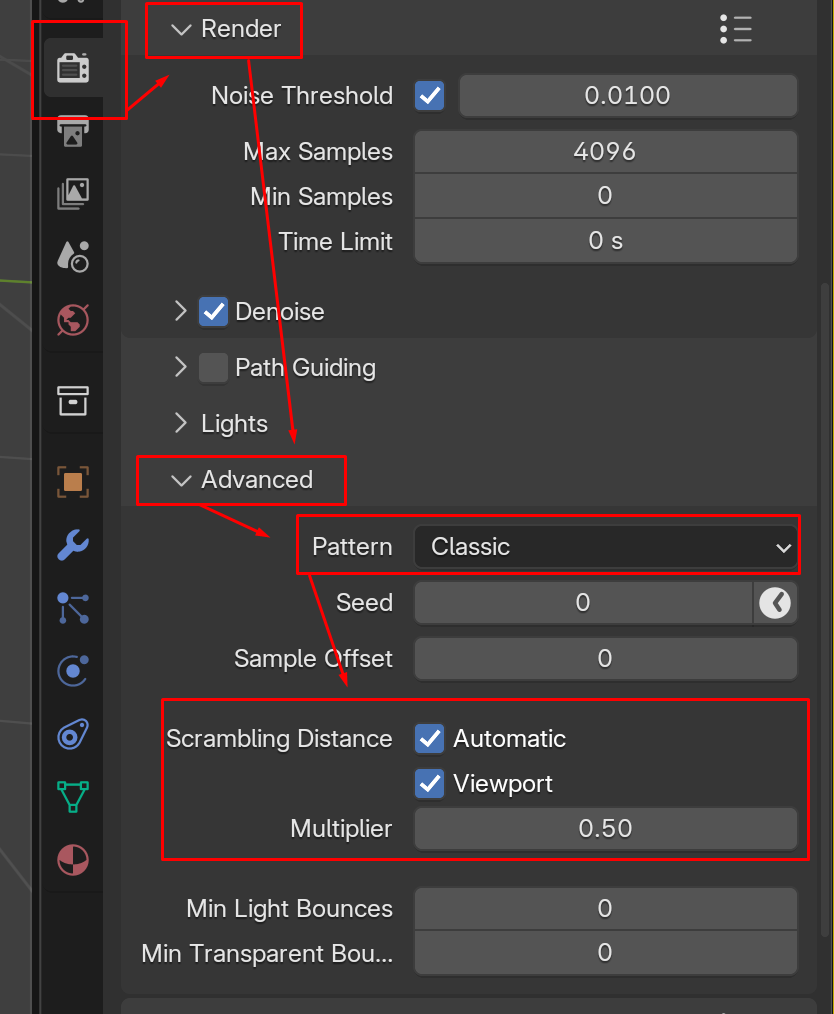Screen dimensions: 834x1014
Task: Enable the Path Guiding checkbox
Action: (213, 368)
